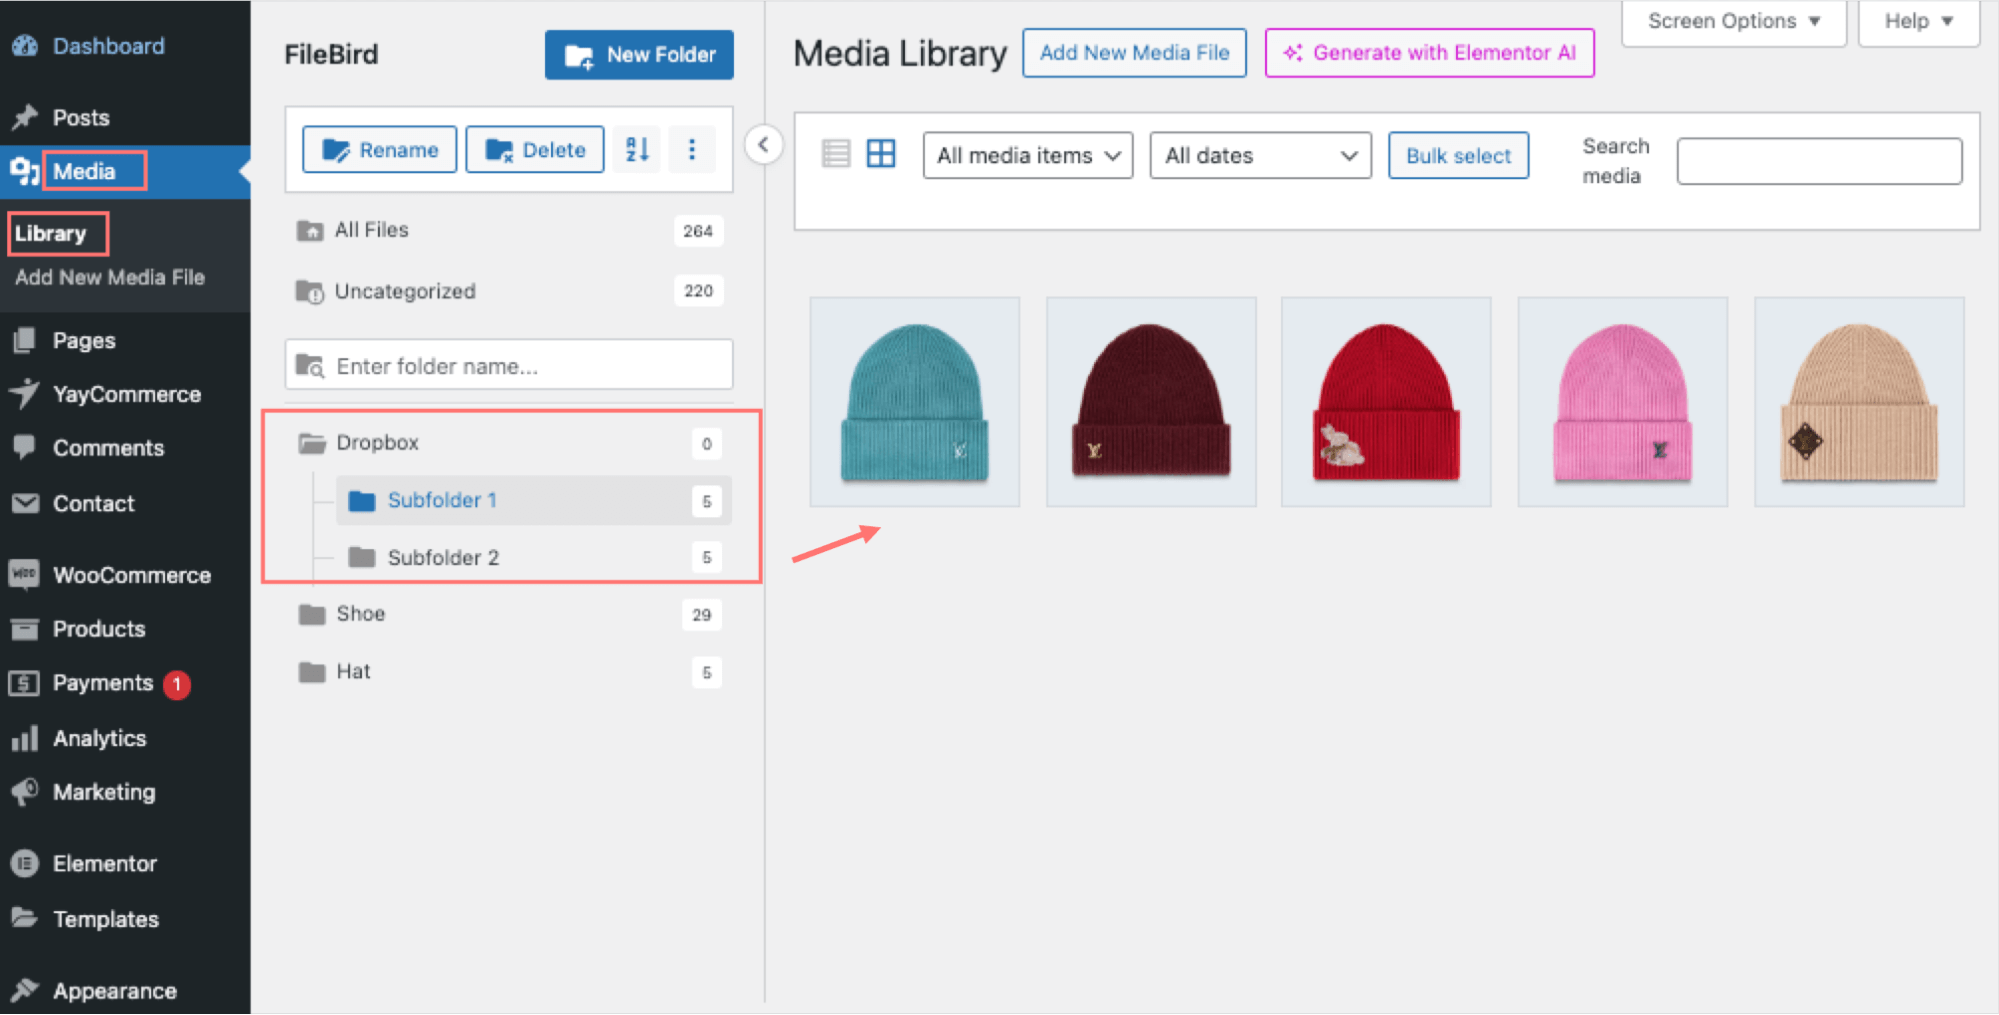Click the Search media input field
This screenshot has width=1999, height=1015.
point(1818,161)
